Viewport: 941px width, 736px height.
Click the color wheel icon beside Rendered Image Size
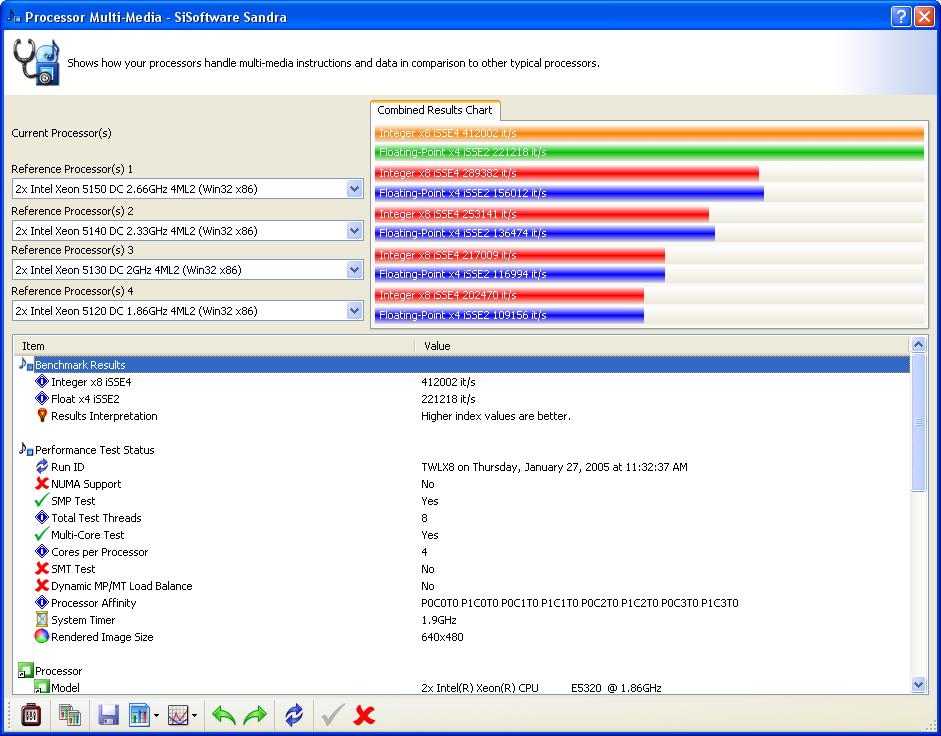click(x=41, y=636)
